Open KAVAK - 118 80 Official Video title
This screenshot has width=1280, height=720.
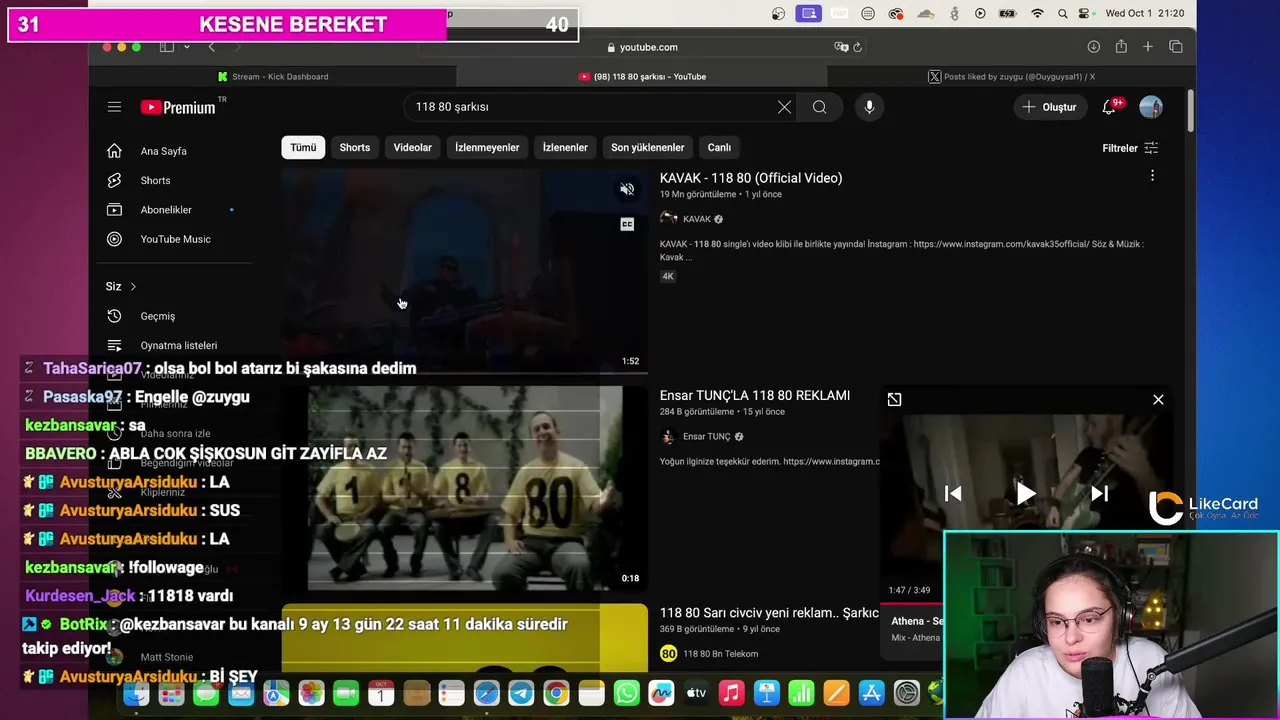coord(751,178)
